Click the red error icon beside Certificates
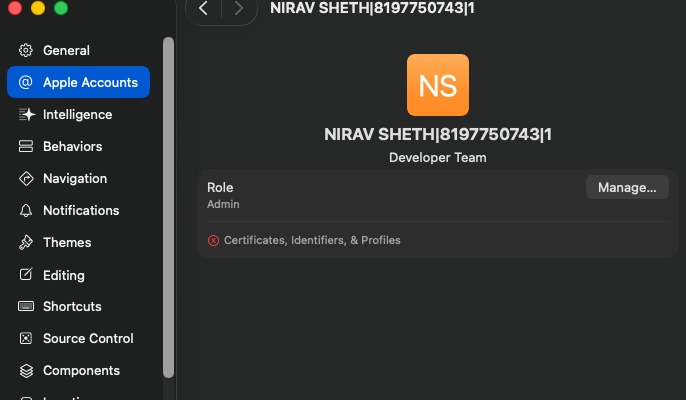Viewport: 686px width, 400px height. click(x=213, y=240)
